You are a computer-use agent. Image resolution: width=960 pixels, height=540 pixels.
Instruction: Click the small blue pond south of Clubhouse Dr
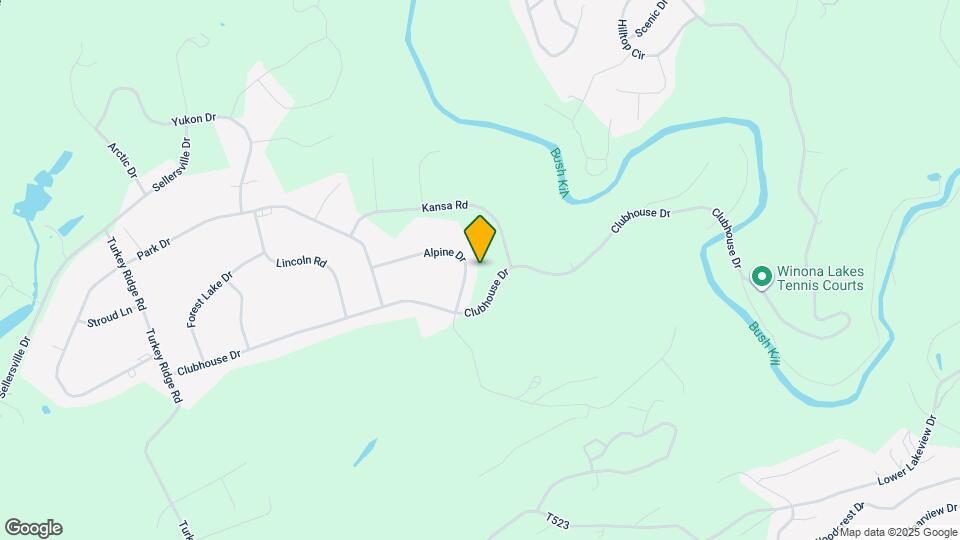pos(366,452)
